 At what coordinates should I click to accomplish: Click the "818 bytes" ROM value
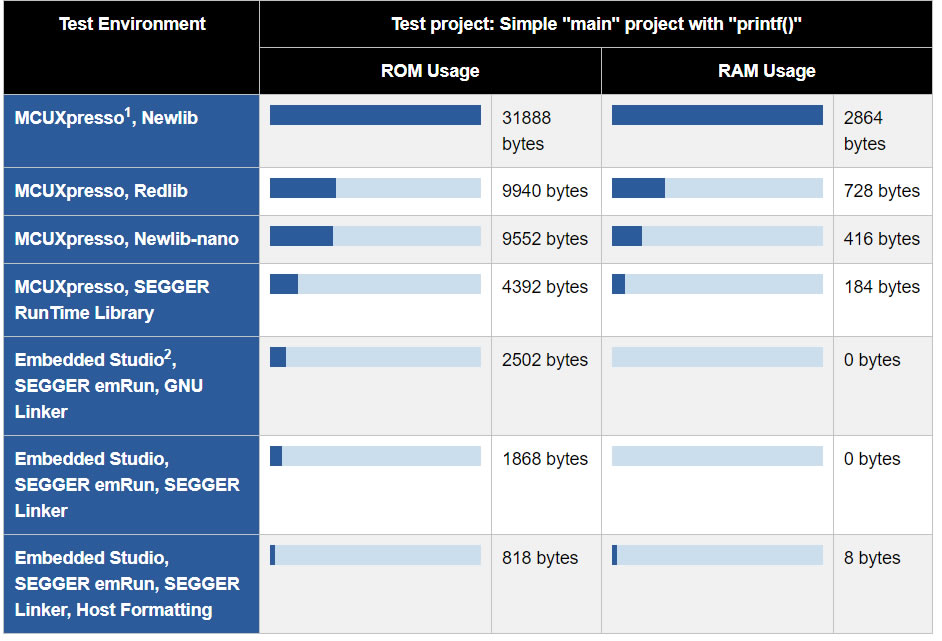click(x=540, y=558)
